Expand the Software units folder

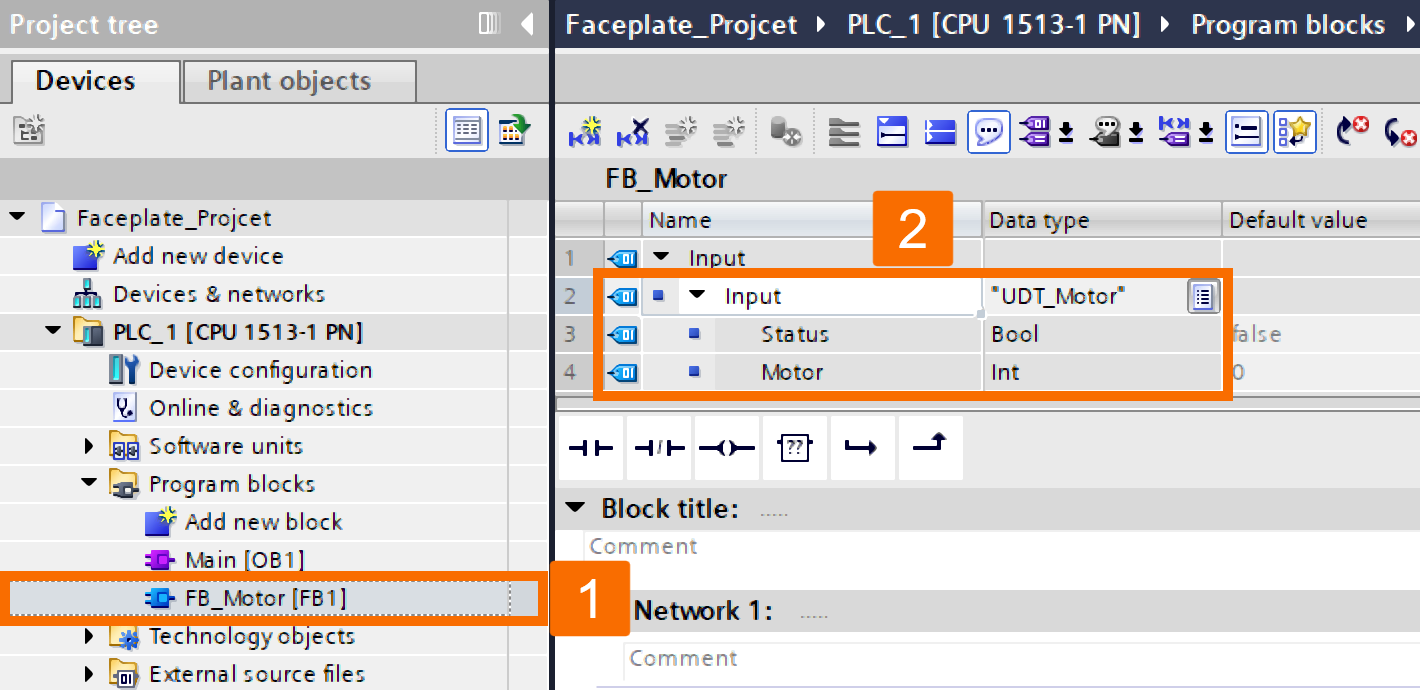click(88, 445)
